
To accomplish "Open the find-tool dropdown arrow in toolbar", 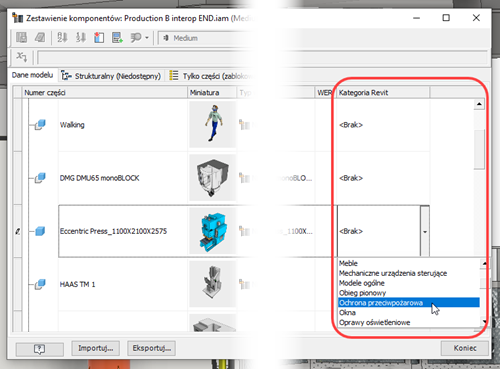I will 147,38.
